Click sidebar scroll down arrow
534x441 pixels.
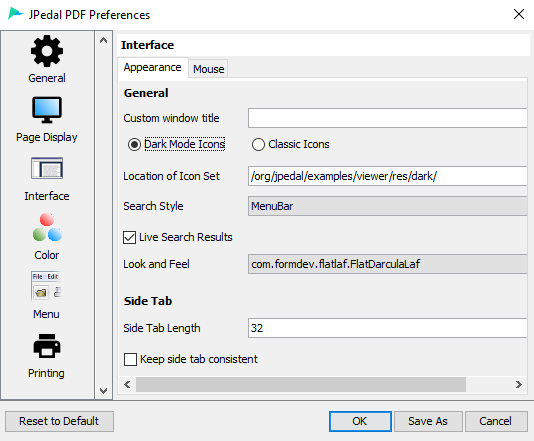point(104,391)
